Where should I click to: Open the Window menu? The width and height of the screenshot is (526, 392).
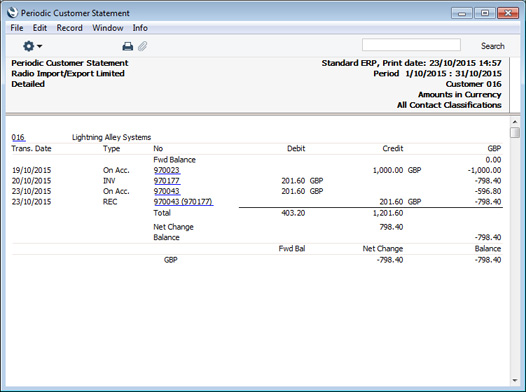(x=108, y=28)
